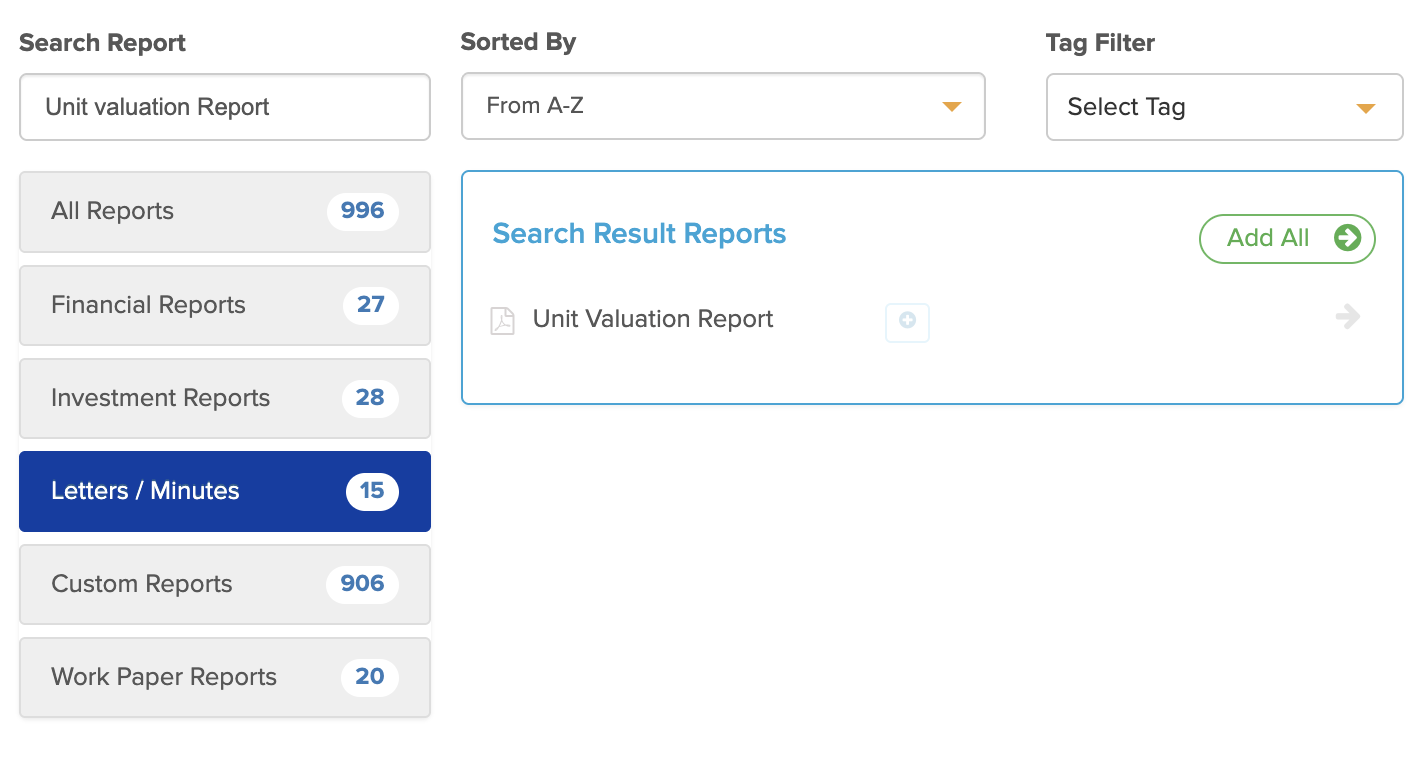Select the All Reports category
Screen dimensions: 1414x768
click(225, 212)
